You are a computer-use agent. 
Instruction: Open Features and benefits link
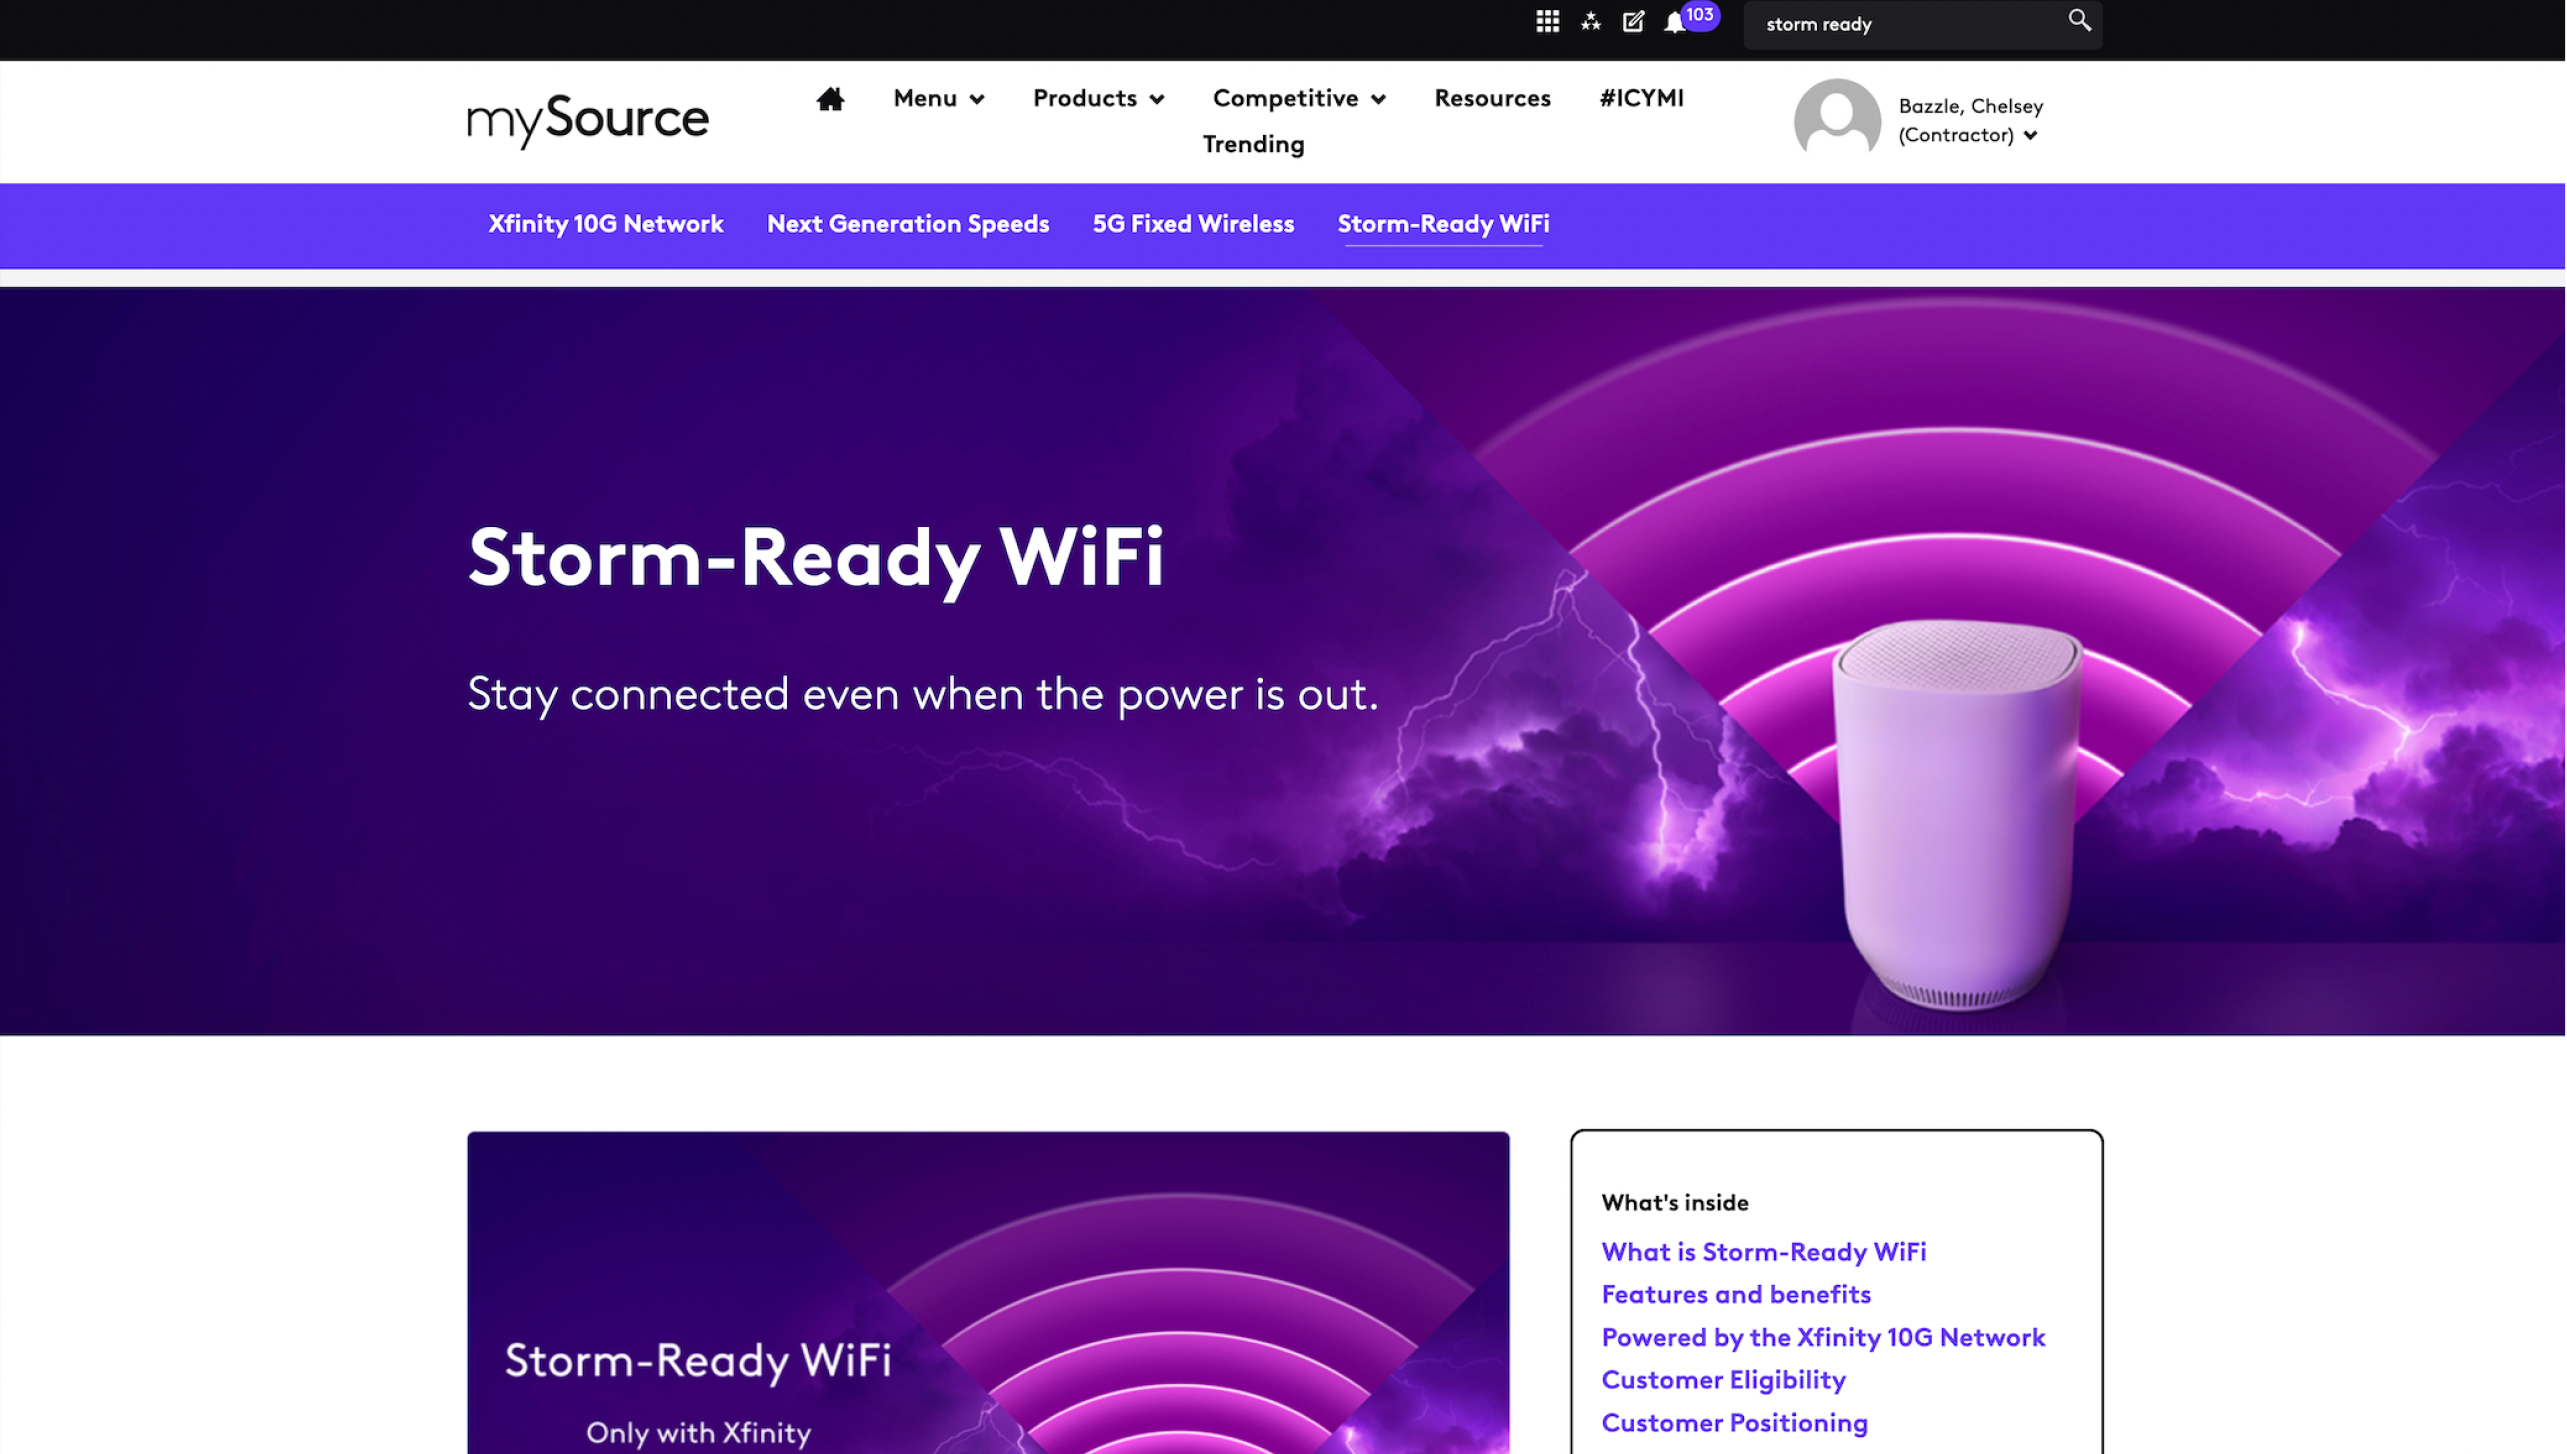tap(1736, 1295)
